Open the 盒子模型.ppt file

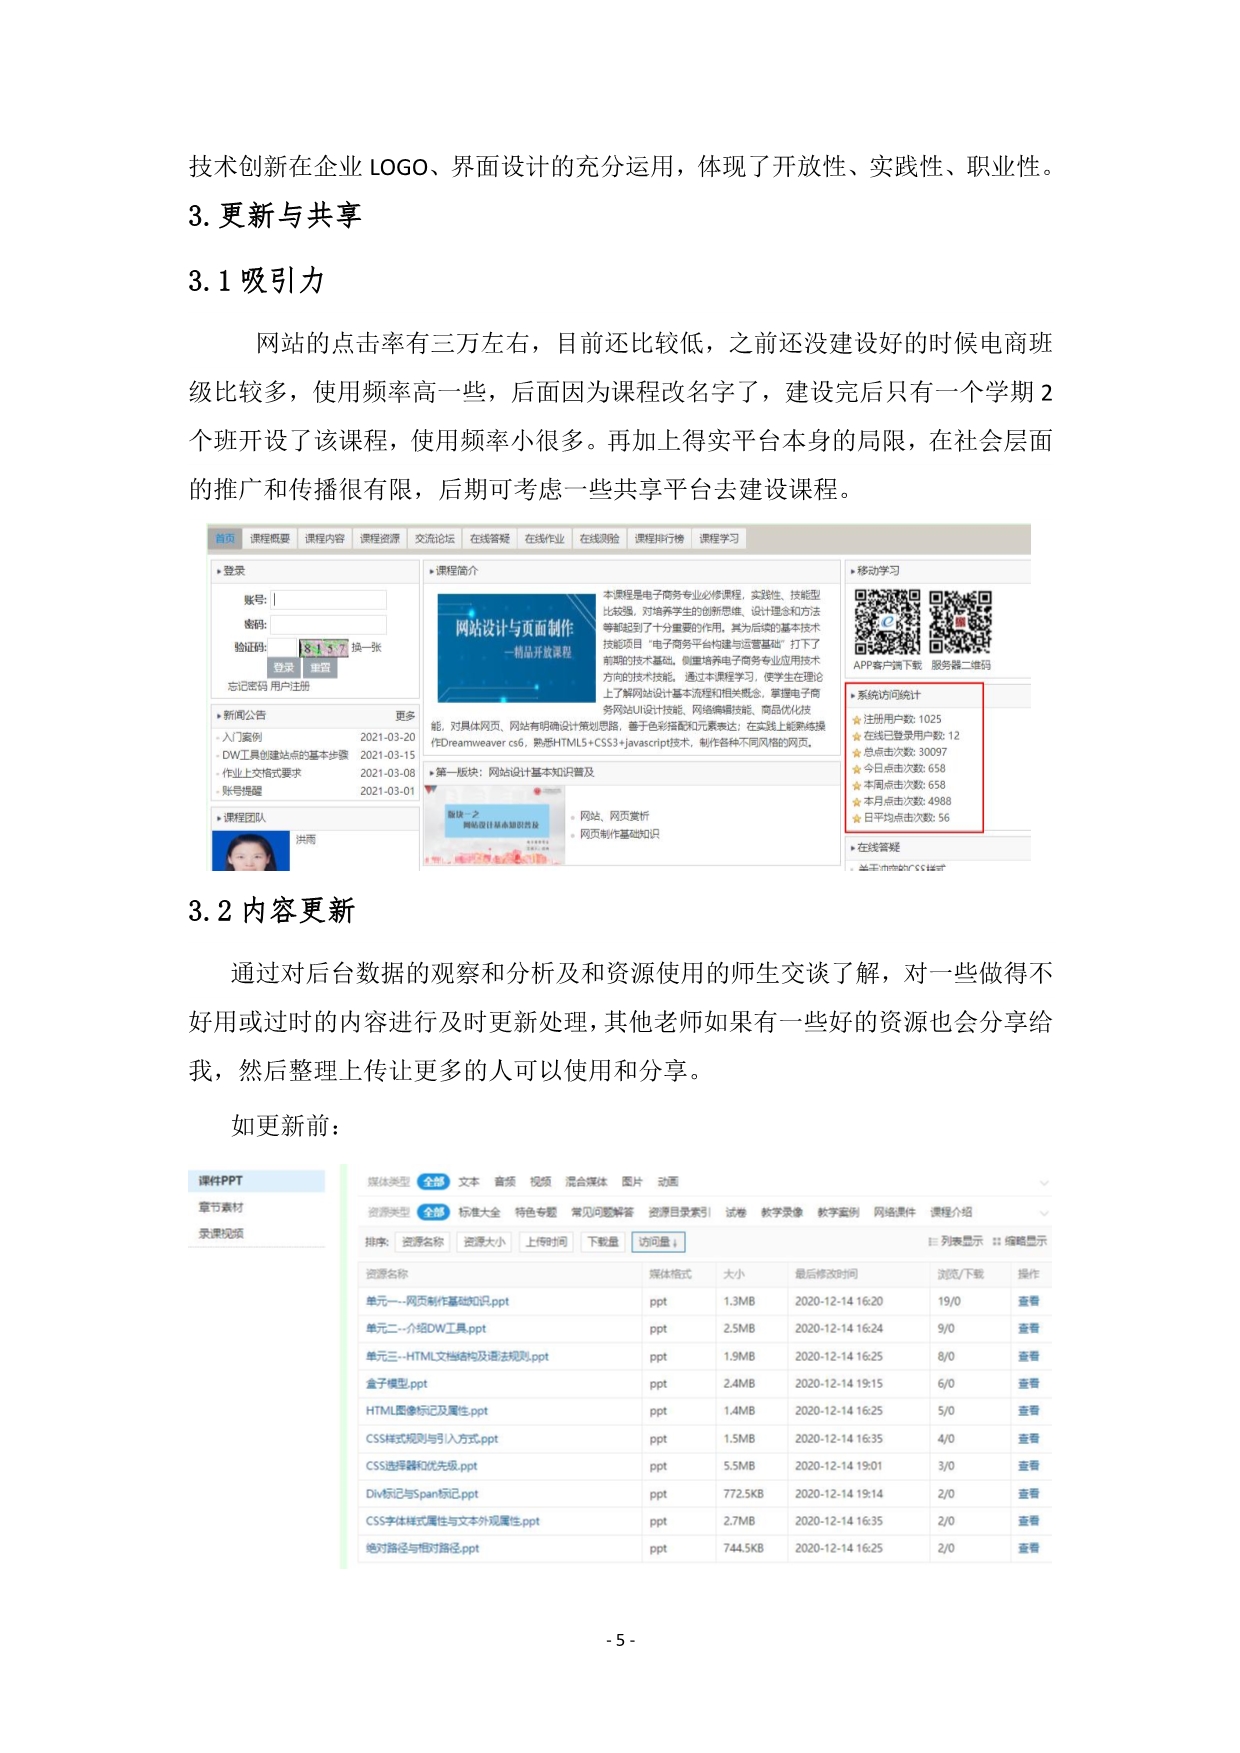[x=396, y=1384]
